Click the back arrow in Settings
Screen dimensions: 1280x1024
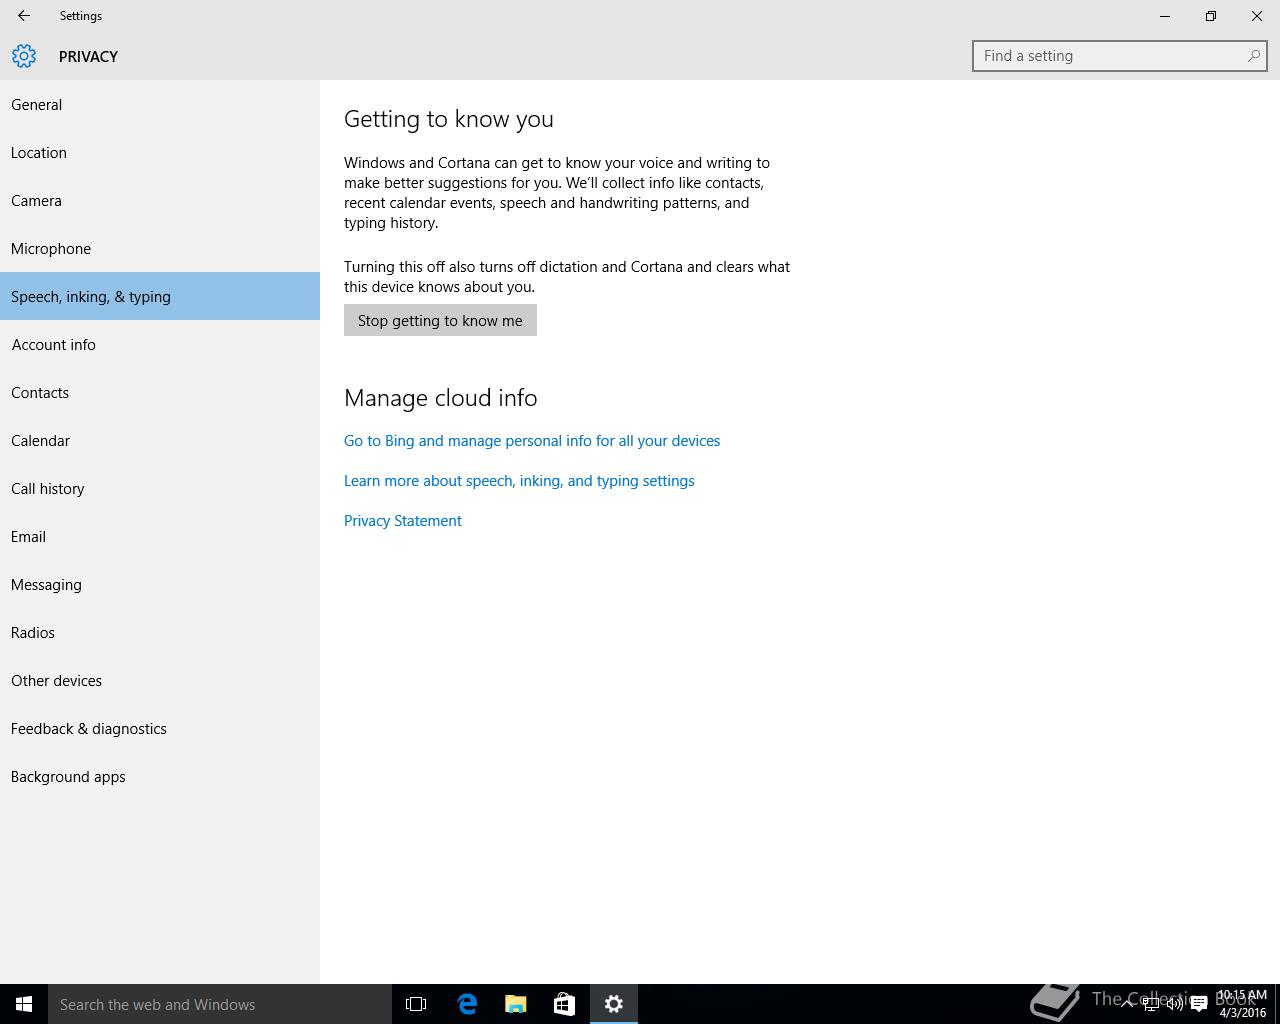[23, 16]
